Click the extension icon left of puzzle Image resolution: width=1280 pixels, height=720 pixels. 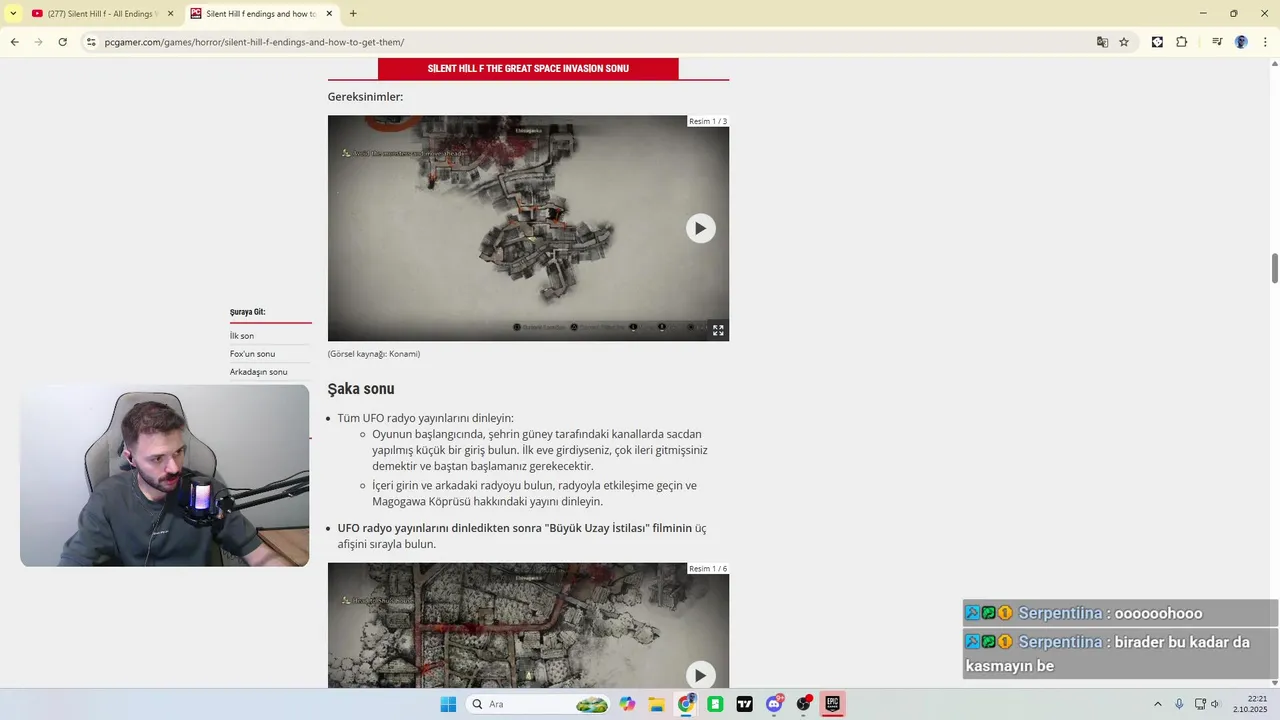tap(1157, 42)
